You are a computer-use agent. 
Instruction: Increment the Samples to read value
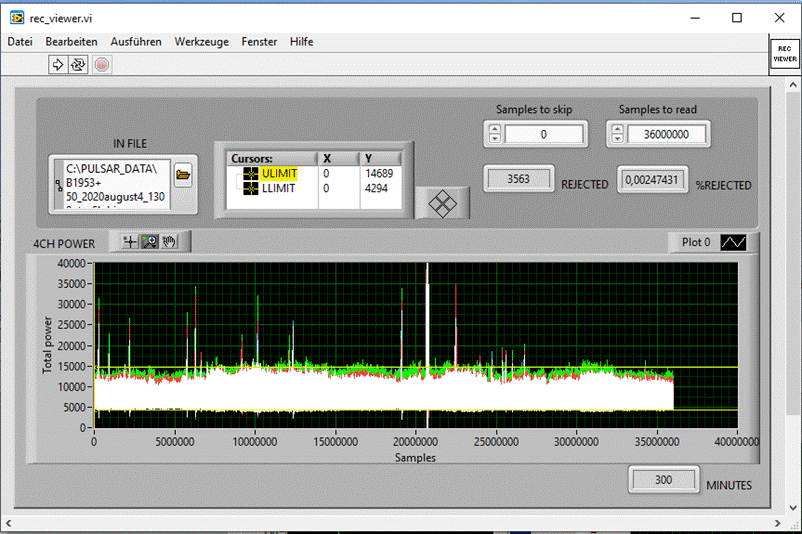617,129
